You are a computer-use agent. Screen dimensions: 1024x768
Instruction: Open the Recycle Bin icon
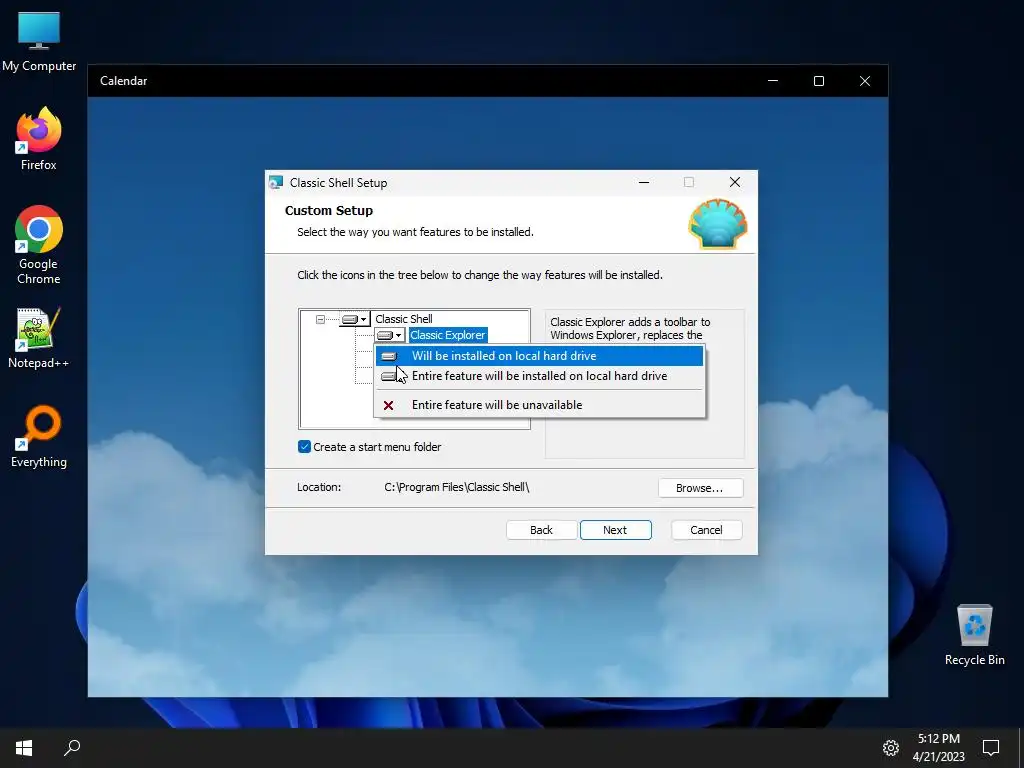pyautogui.click(x=974, y=635)
